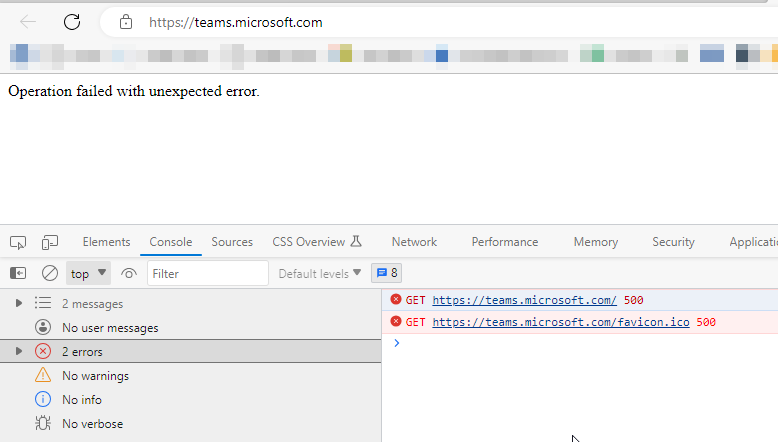Expand the 2 errors group
The height and width of the screenshot is (442, 778).
(19, 351)
